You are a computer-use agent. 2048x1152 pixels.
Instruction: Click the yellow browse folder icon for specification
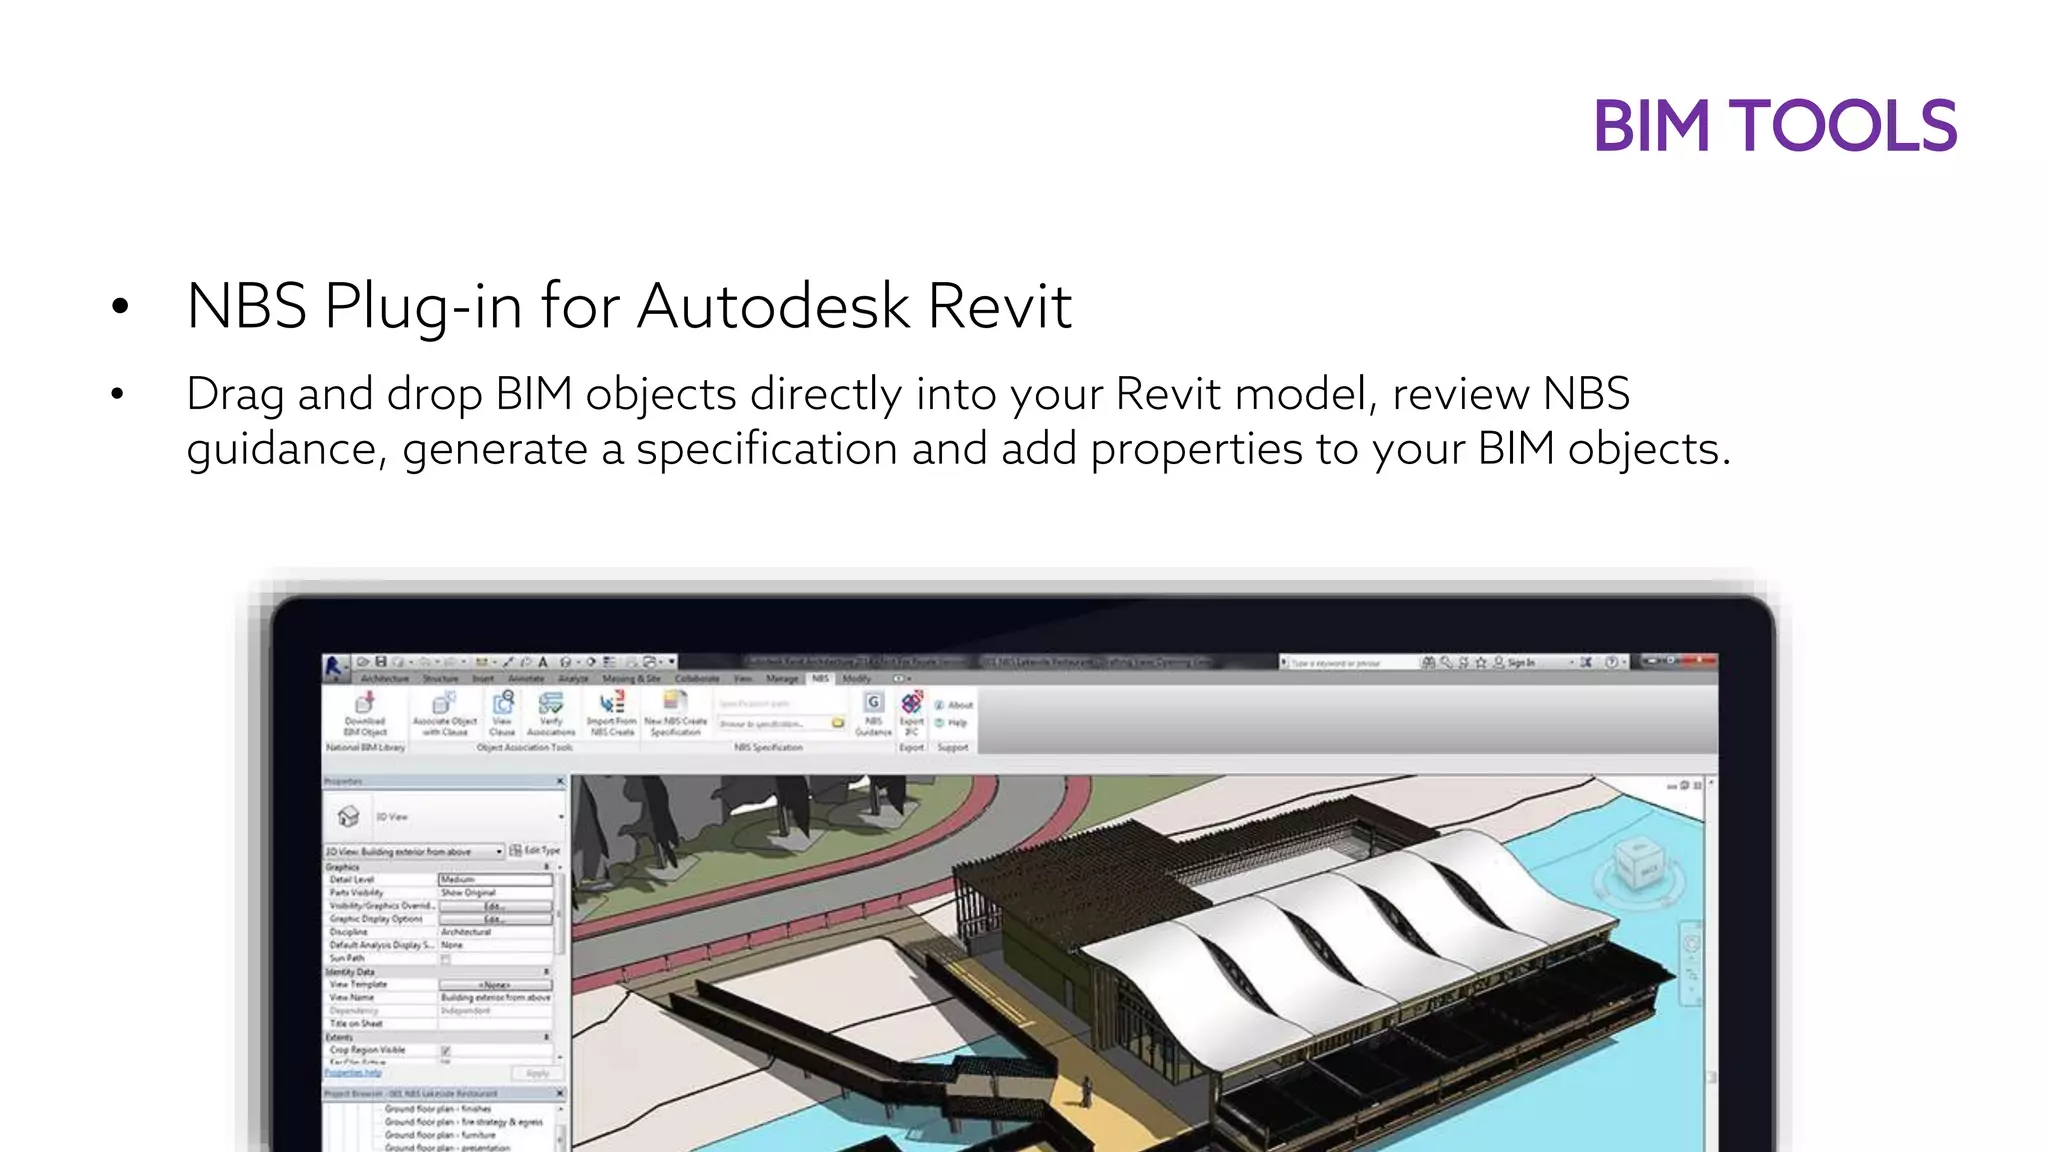pos(838,723)
